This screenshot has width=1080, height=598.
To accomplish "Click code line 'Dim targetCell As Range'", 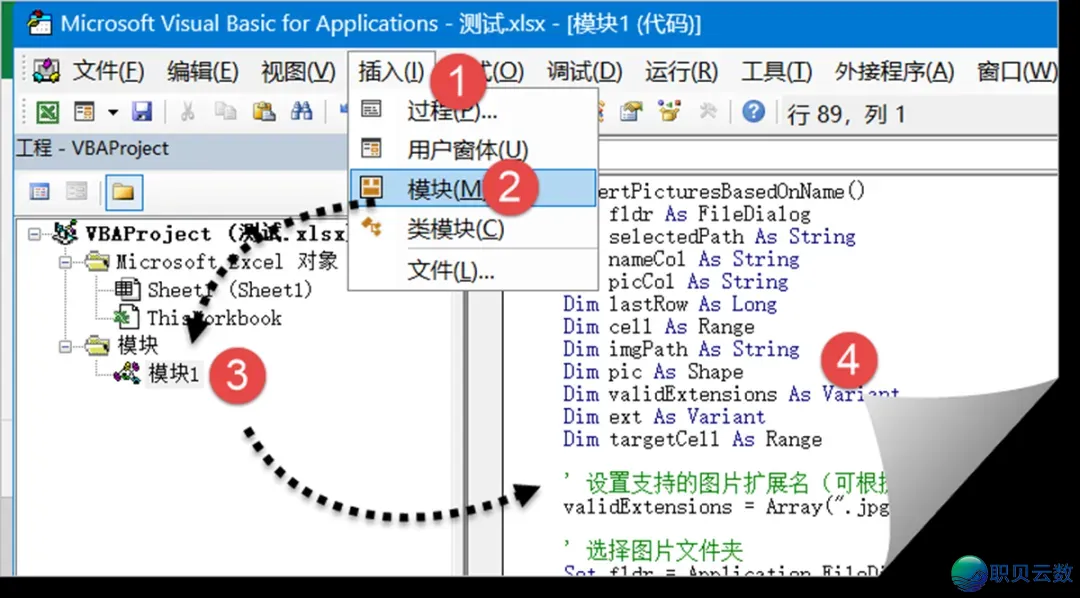I will 692,440.
